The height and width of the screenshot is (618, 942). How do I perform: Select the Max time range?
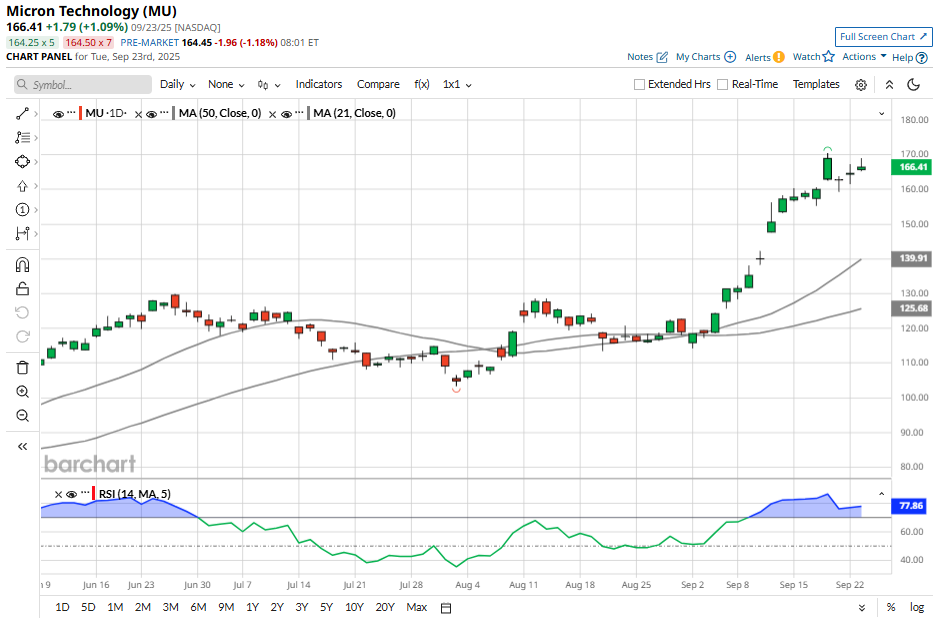click(x=417, y=607)
